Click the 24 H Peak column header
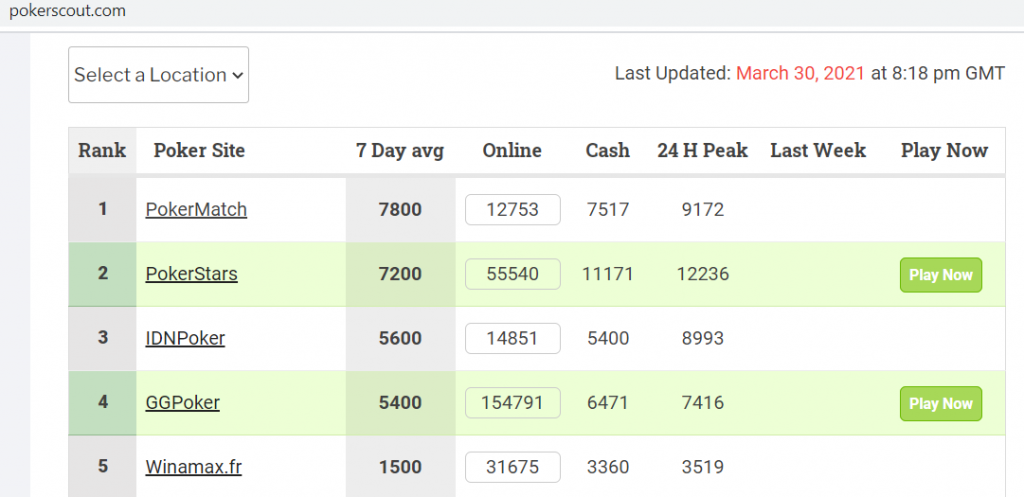1024x497 pixels. (x=702, y=151)
